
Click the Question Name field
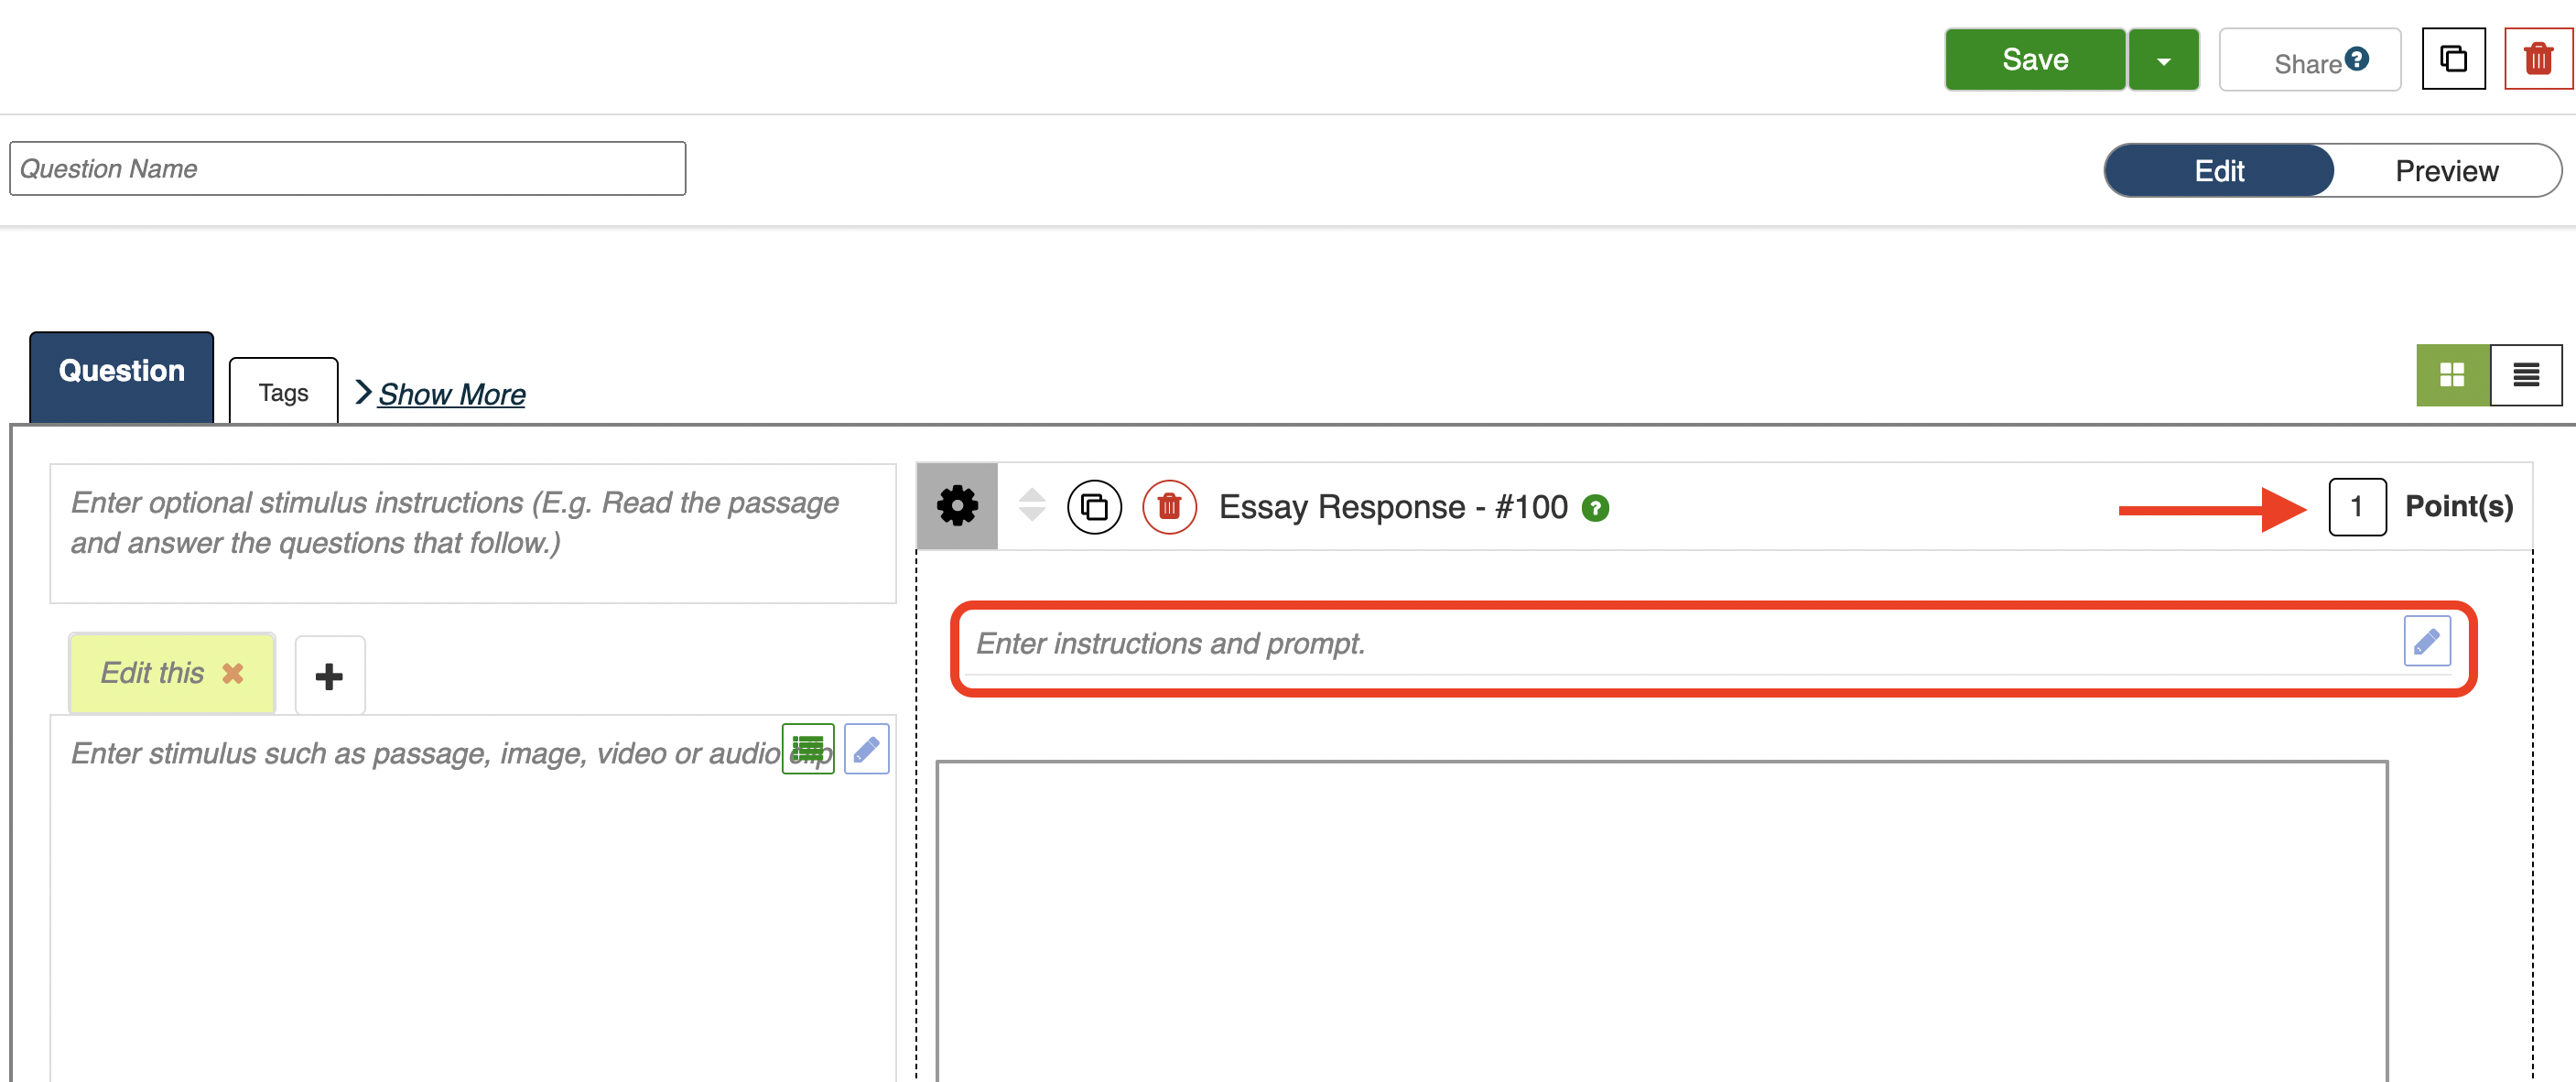[x=347, y=169]
